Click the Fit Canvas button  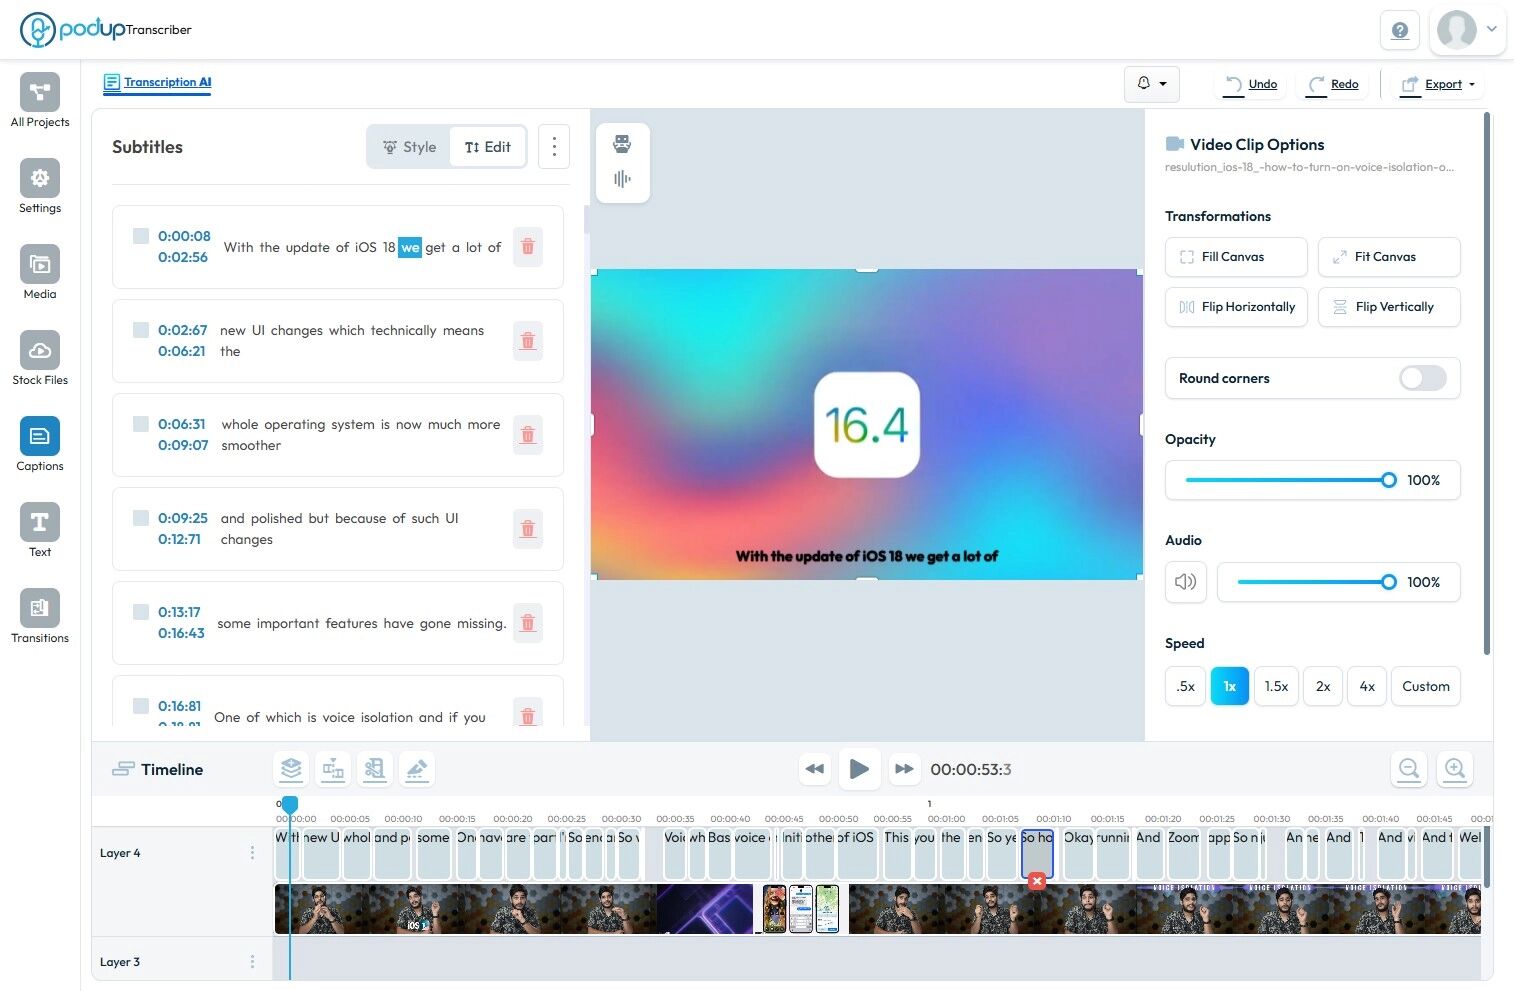coord(1389,257)
